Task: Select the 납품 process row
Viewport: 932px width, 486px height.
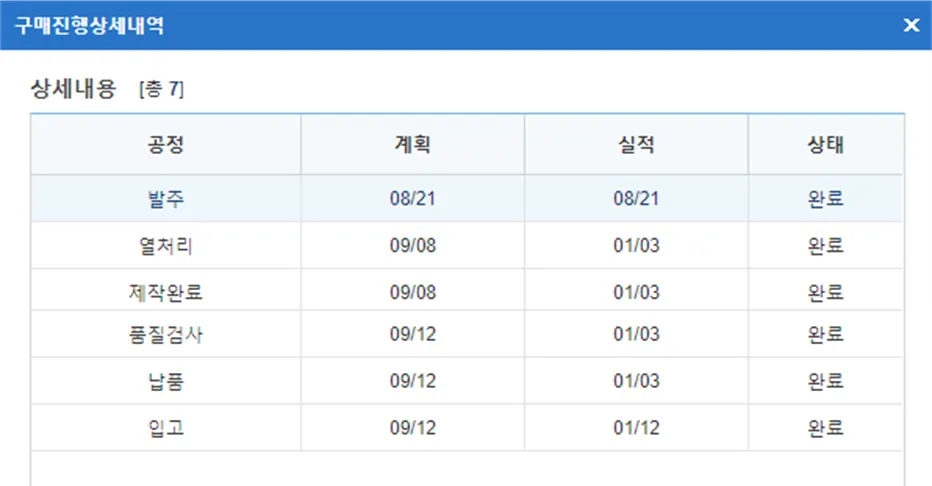Action: click(165, 381)
